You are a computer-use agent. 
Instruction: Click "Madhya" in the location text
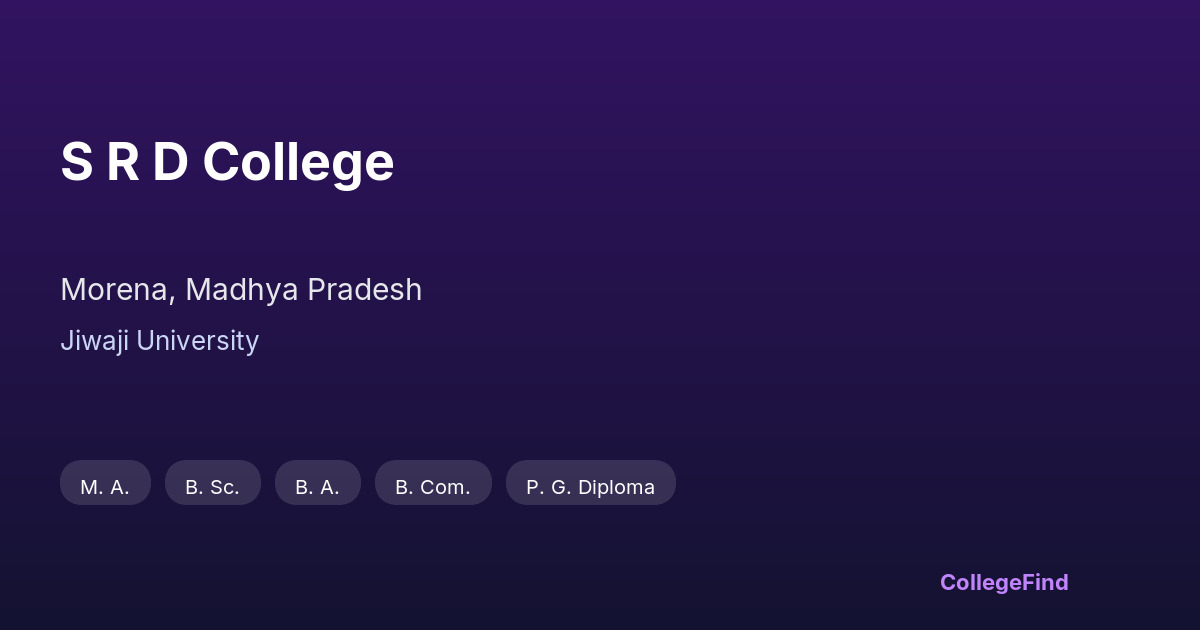[x=241, y=290]
